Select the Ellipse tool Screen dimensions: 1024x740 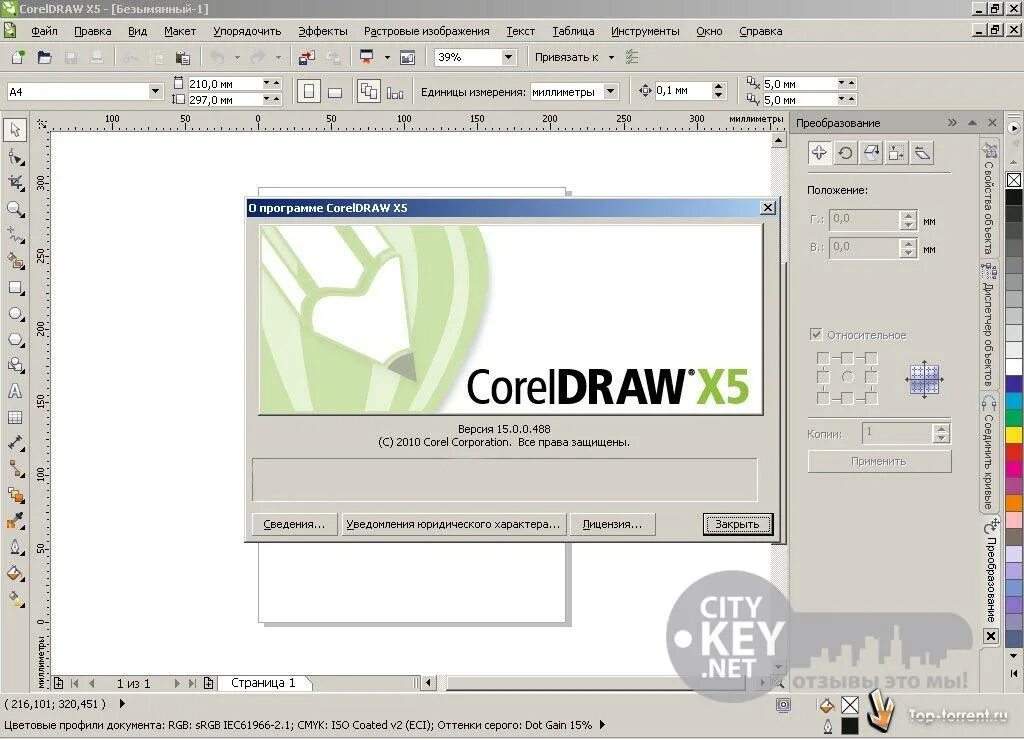(16, 314)
